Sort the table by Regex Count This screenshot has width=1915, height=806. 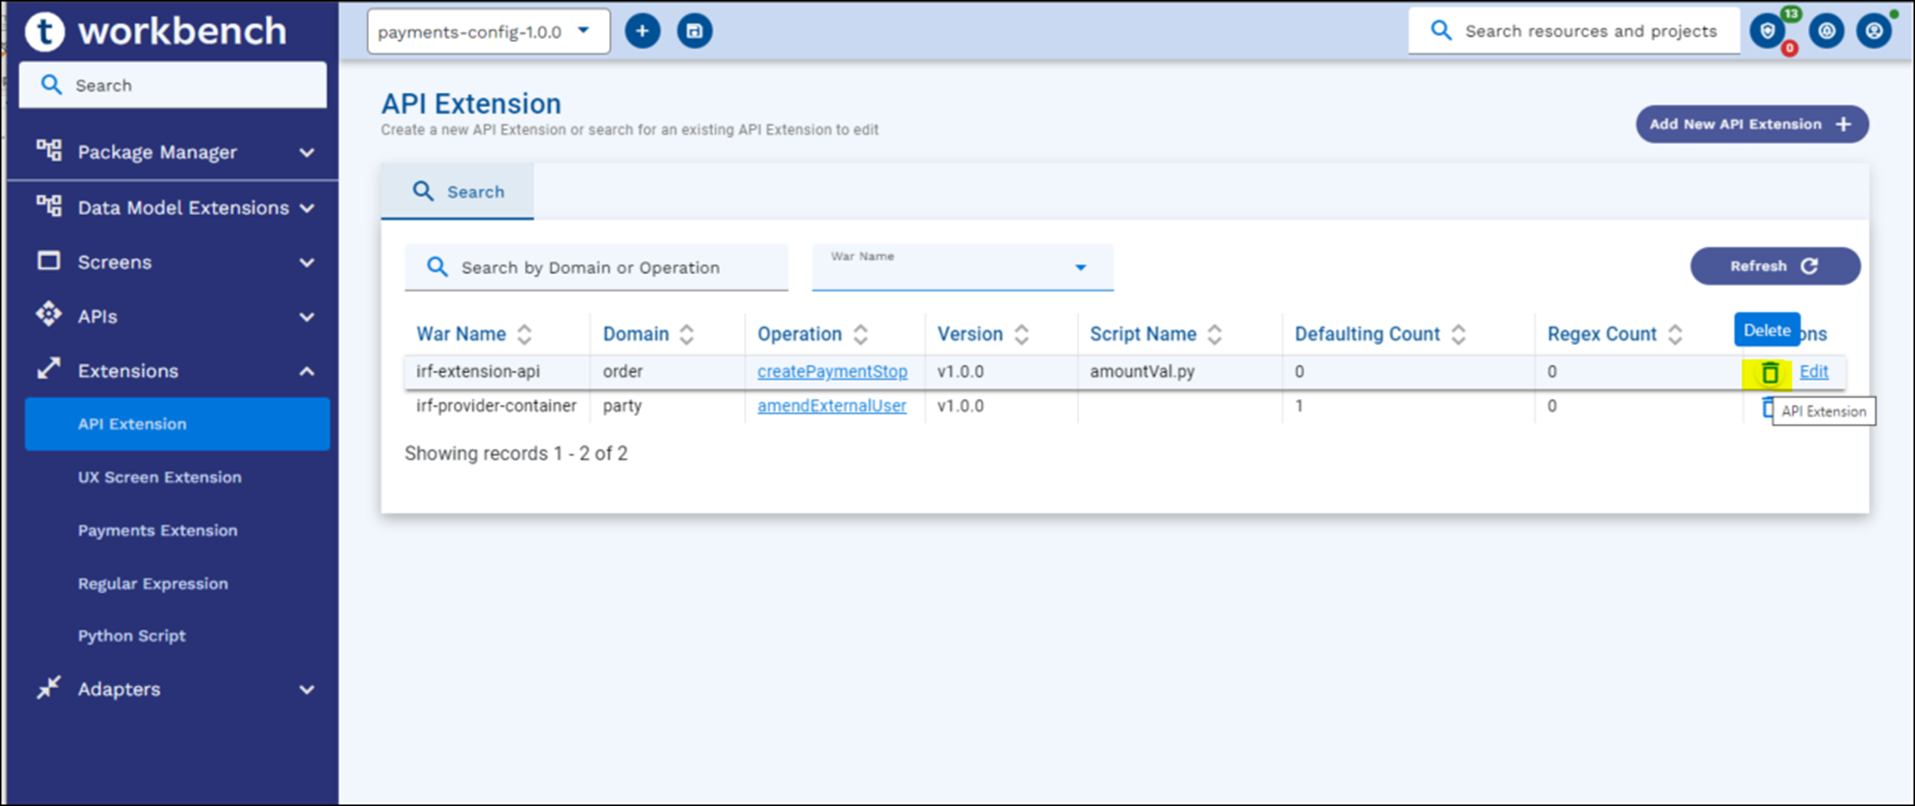click(1675, 334)
